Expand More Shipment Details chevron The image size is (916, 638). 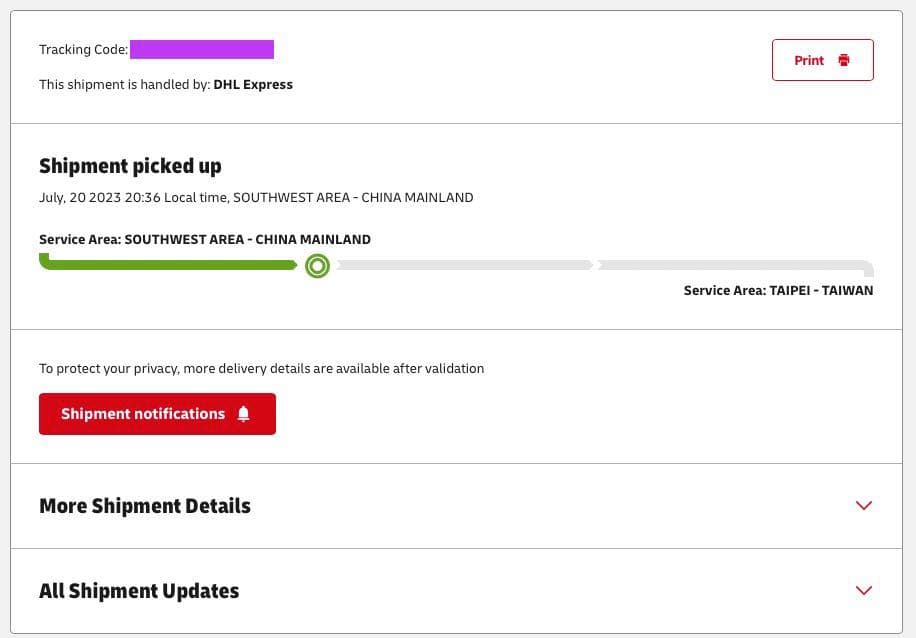pyautogui.click(x=864, y=505)
